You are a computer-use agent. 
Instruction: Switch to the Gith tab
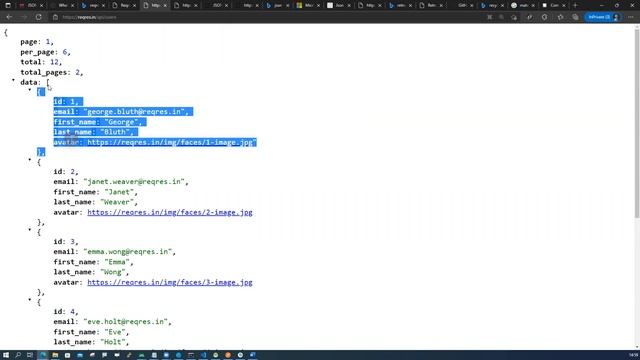pos(462,5)
